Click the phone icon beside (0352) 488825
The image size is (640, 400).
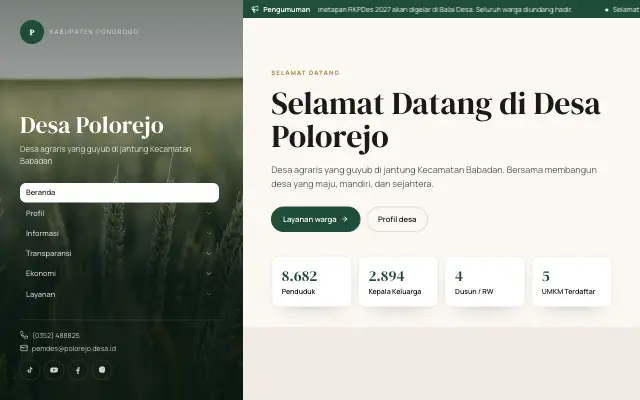(x=24, y=335)
